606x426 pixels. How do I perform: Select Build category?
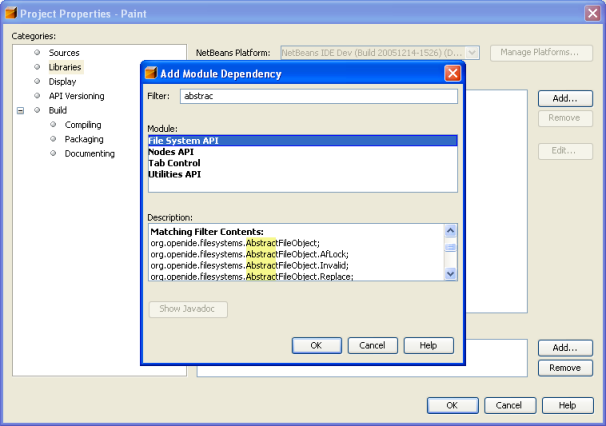(x=58, y=110)
